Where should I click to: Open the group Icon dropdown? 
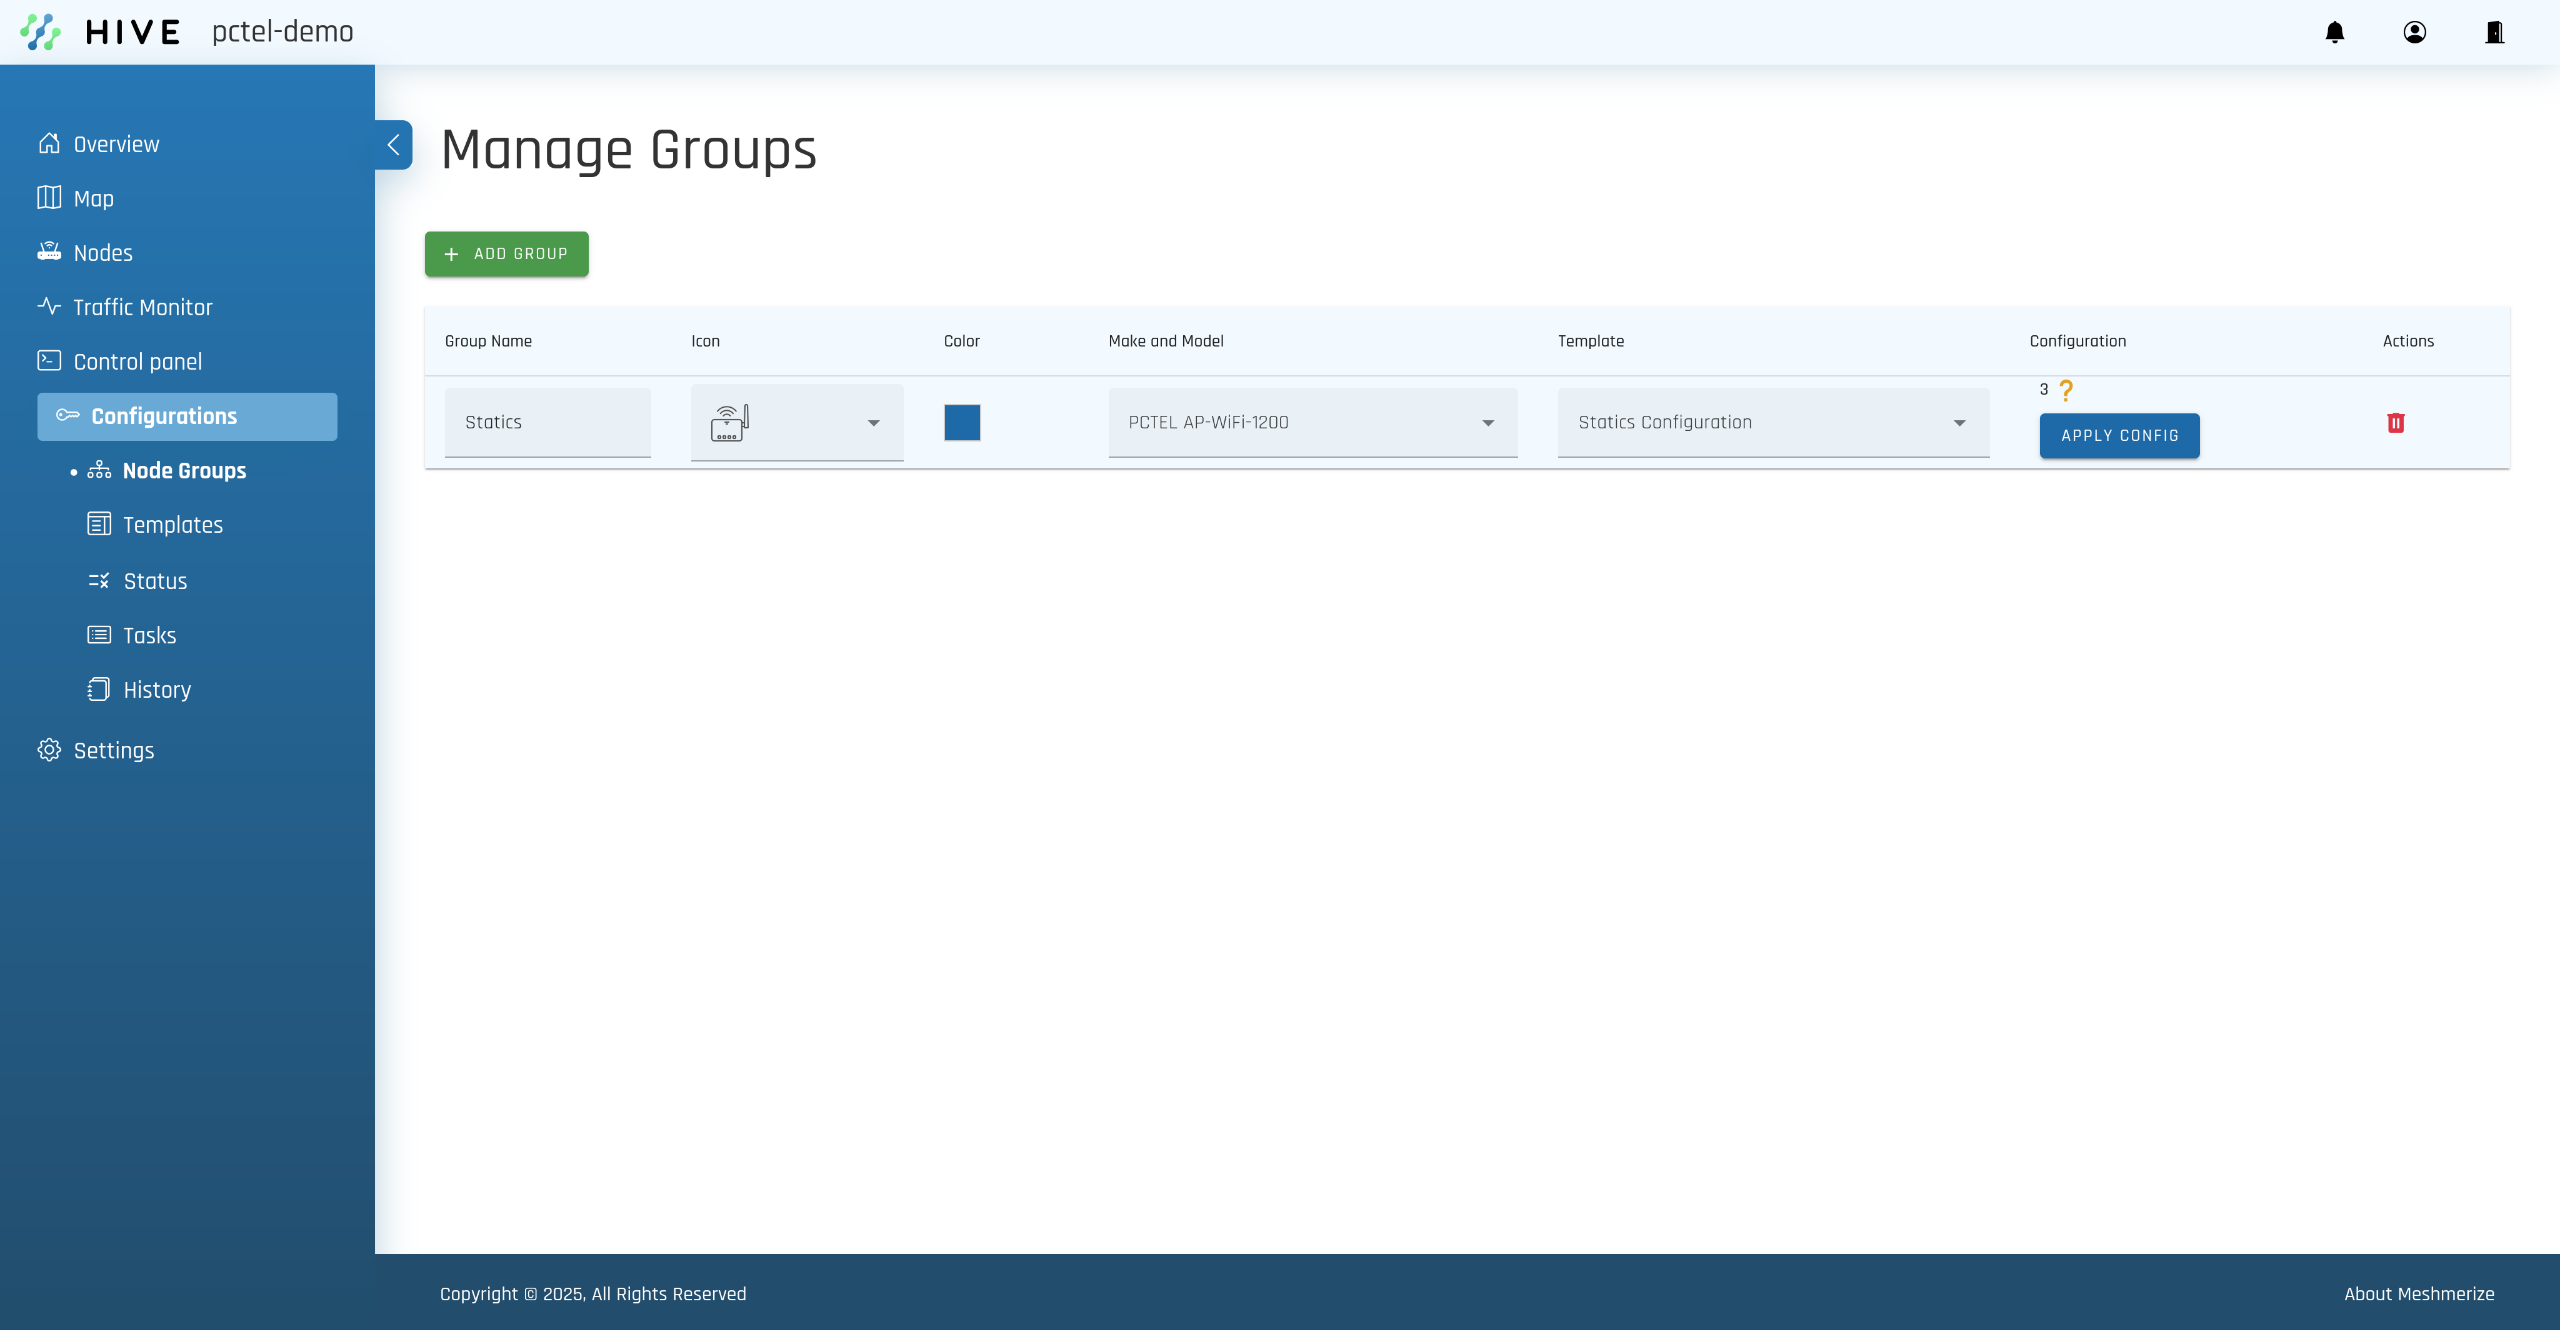(x=796, y=423)
